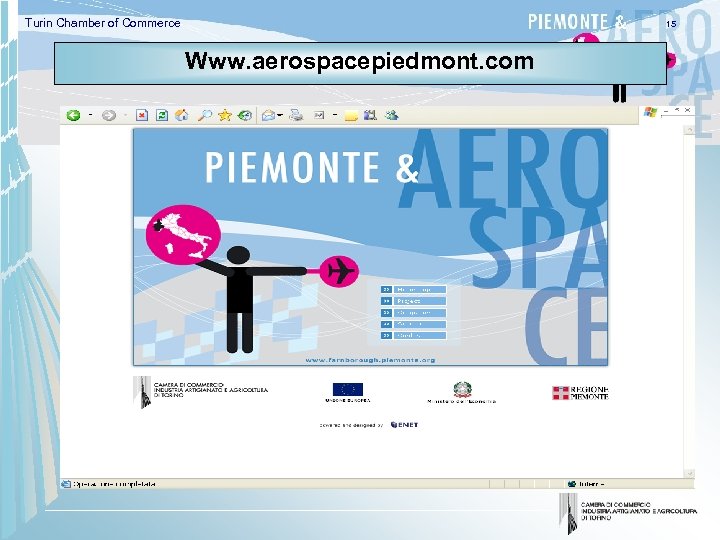Click arrow box beside Projects entry

[x=386, y=301]
